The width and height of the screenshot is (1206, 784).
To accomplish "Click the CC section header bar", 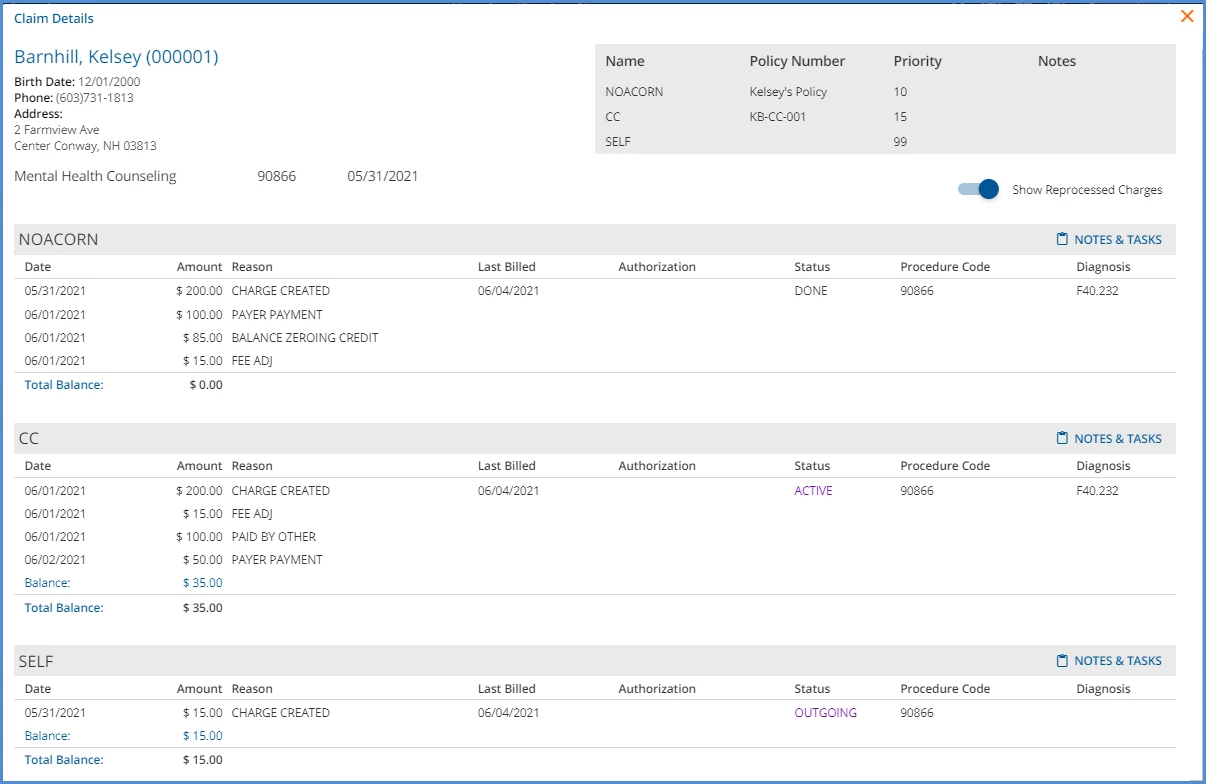I will click(595, 439).
